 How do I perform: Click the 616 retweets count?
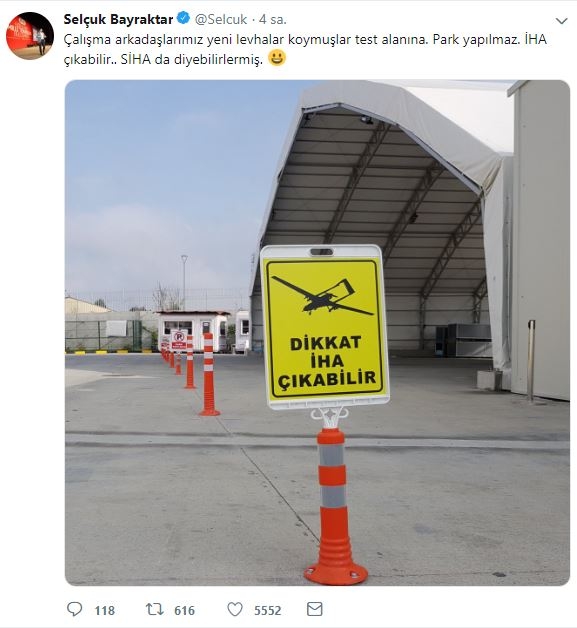(x=184, y=610)
